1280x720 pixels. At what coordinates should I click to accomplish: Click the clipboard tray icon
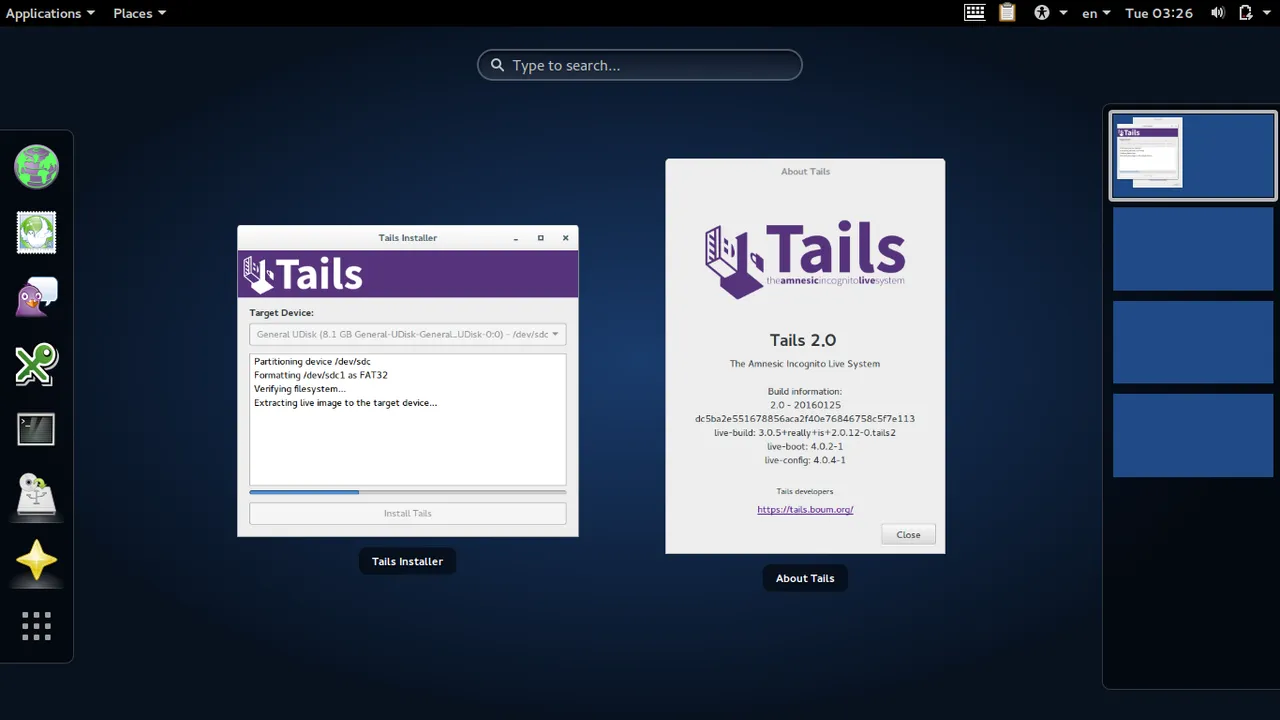click(x=1007, y=13)
